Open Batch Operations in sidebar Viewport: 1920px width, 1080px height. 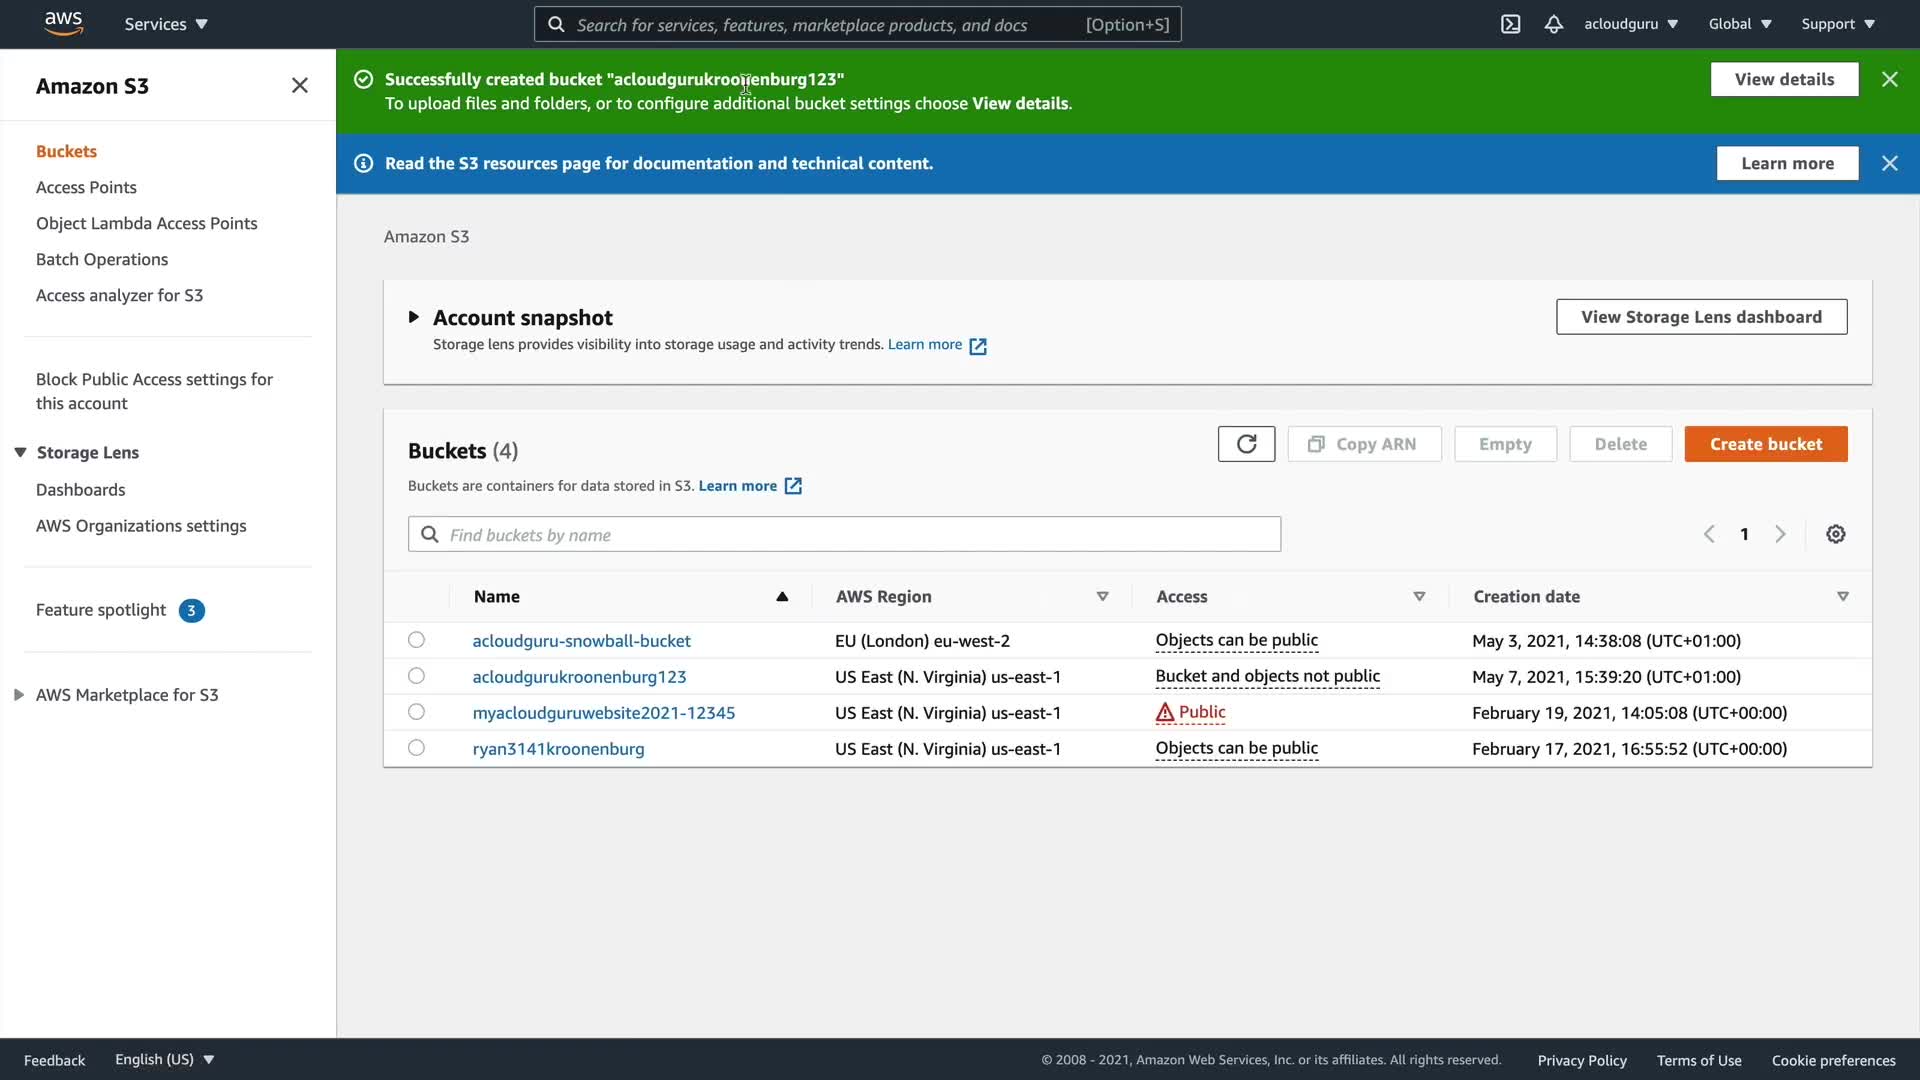click(x=102, y=259)
